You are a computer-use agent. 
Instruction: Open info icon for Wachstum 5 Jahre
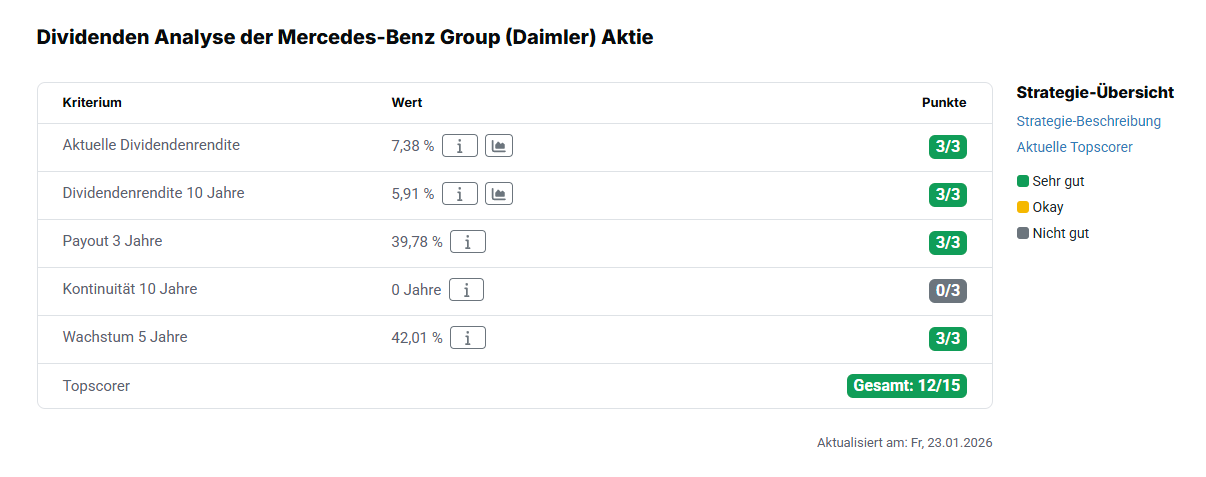[467, 338]
